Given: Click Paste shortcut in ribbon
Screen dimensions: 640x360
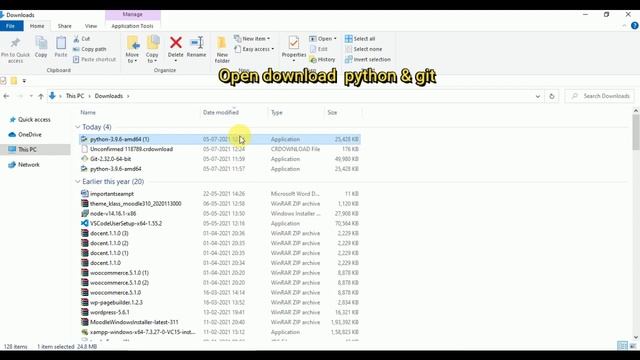Looking at the screenshot, I should click(x=94, y=59).
